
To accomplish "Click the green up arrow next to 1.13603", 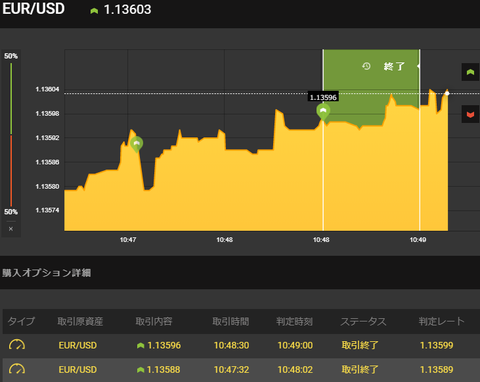I will pyautogui.click(x=94, y=11).
